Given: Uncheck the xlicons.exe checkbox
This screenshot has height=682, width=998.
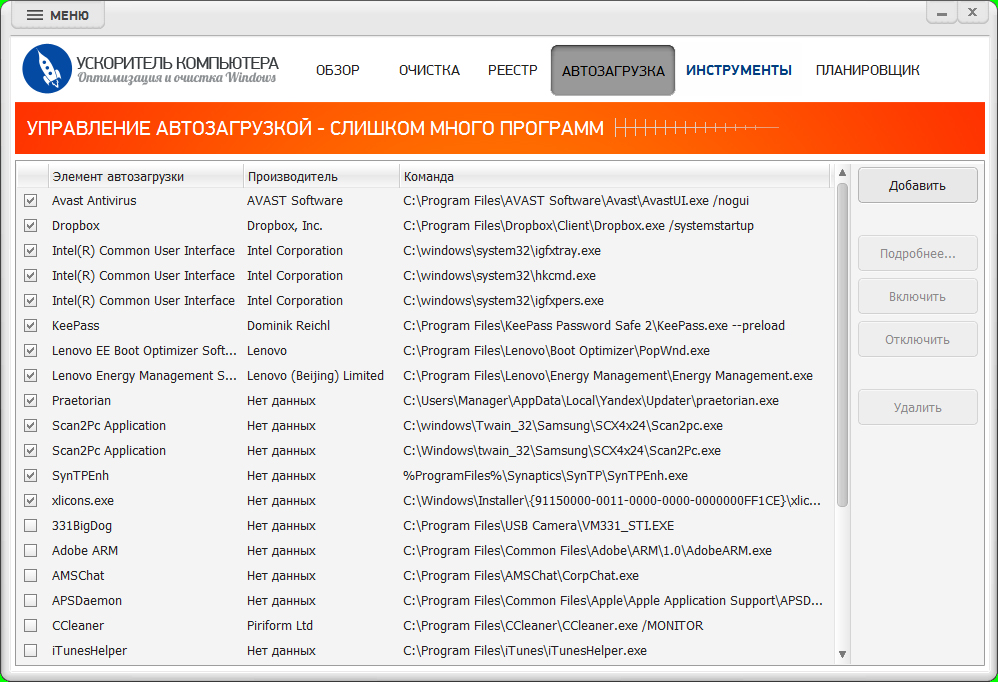Looking at the screenshot, I should (x=31, y=501).
